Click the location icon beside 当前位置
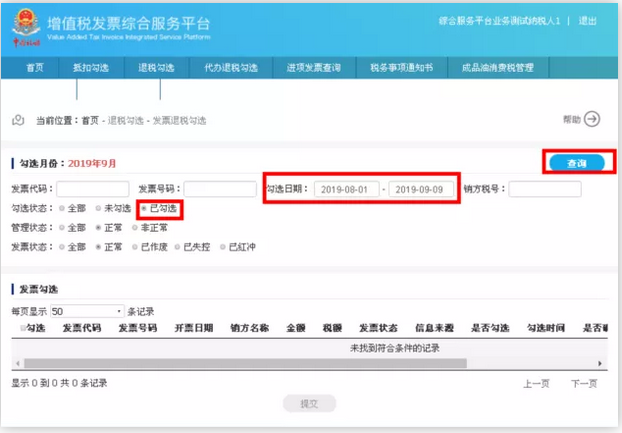 (x=17, y=120)
